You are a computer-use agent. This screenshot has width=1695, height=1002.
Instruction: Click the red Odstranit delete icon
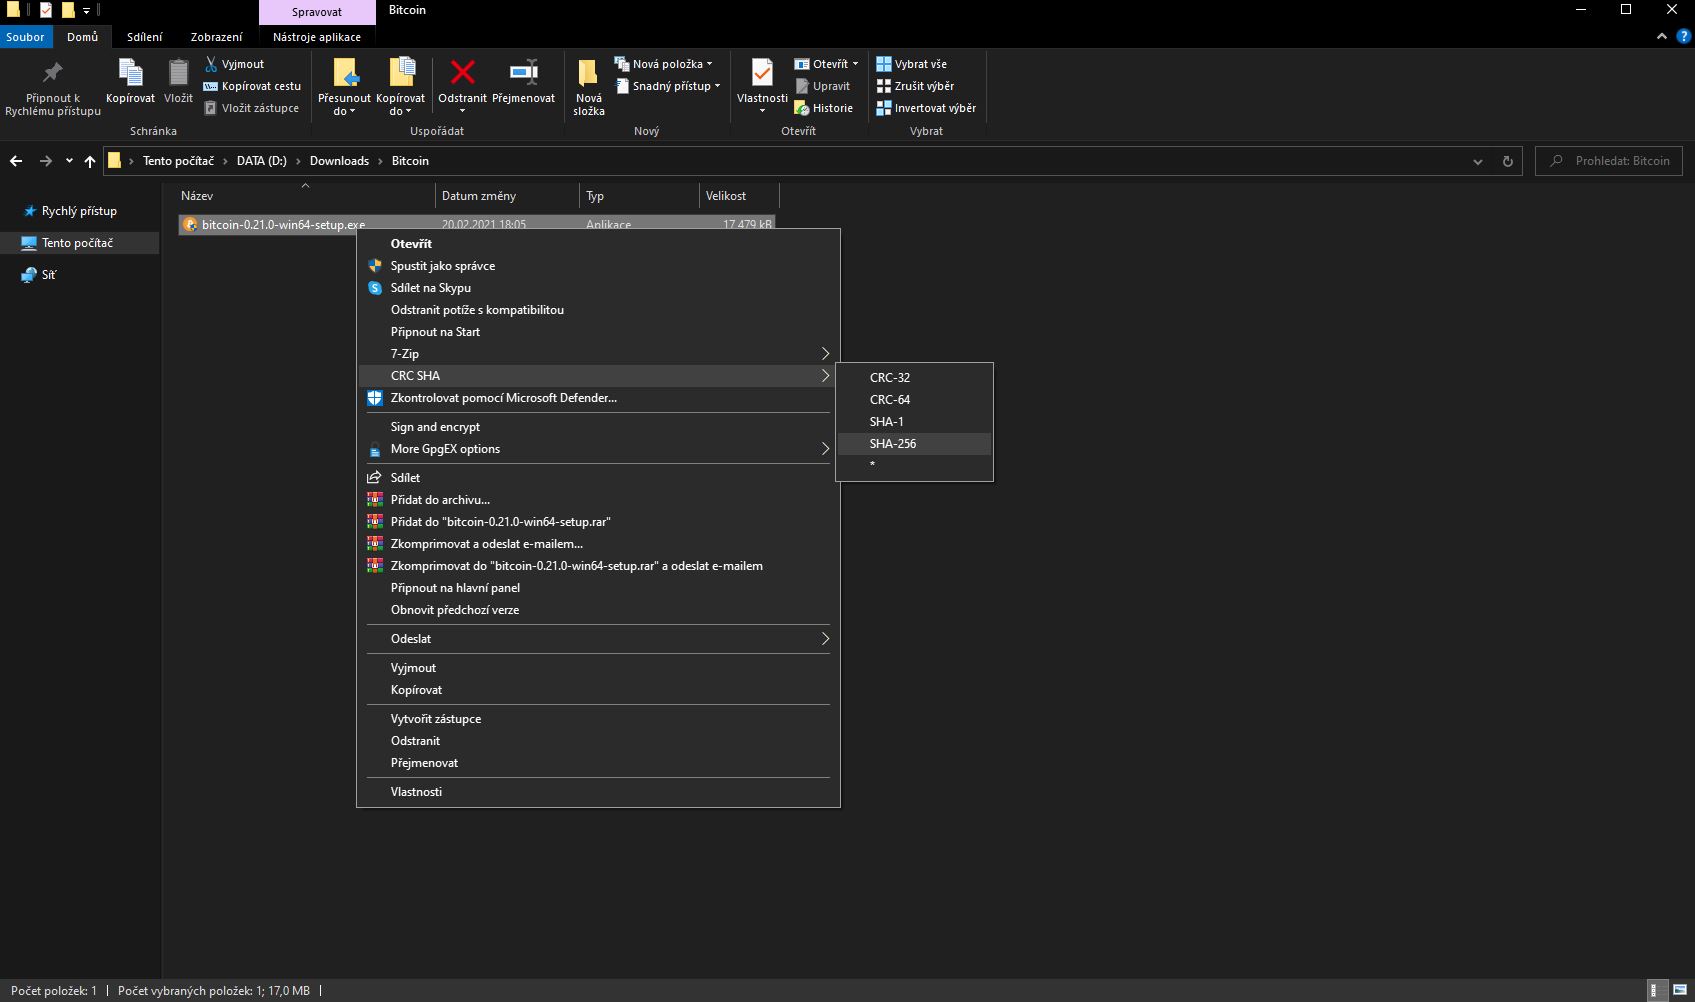tap(462, 73)
